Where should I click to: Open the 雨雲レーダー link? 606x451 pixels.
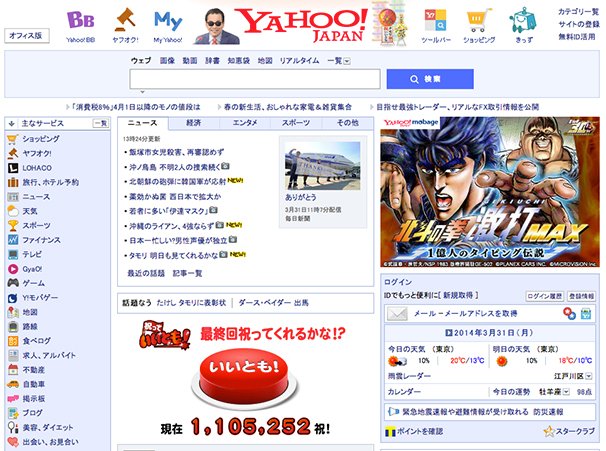click(x=409, y=376)
